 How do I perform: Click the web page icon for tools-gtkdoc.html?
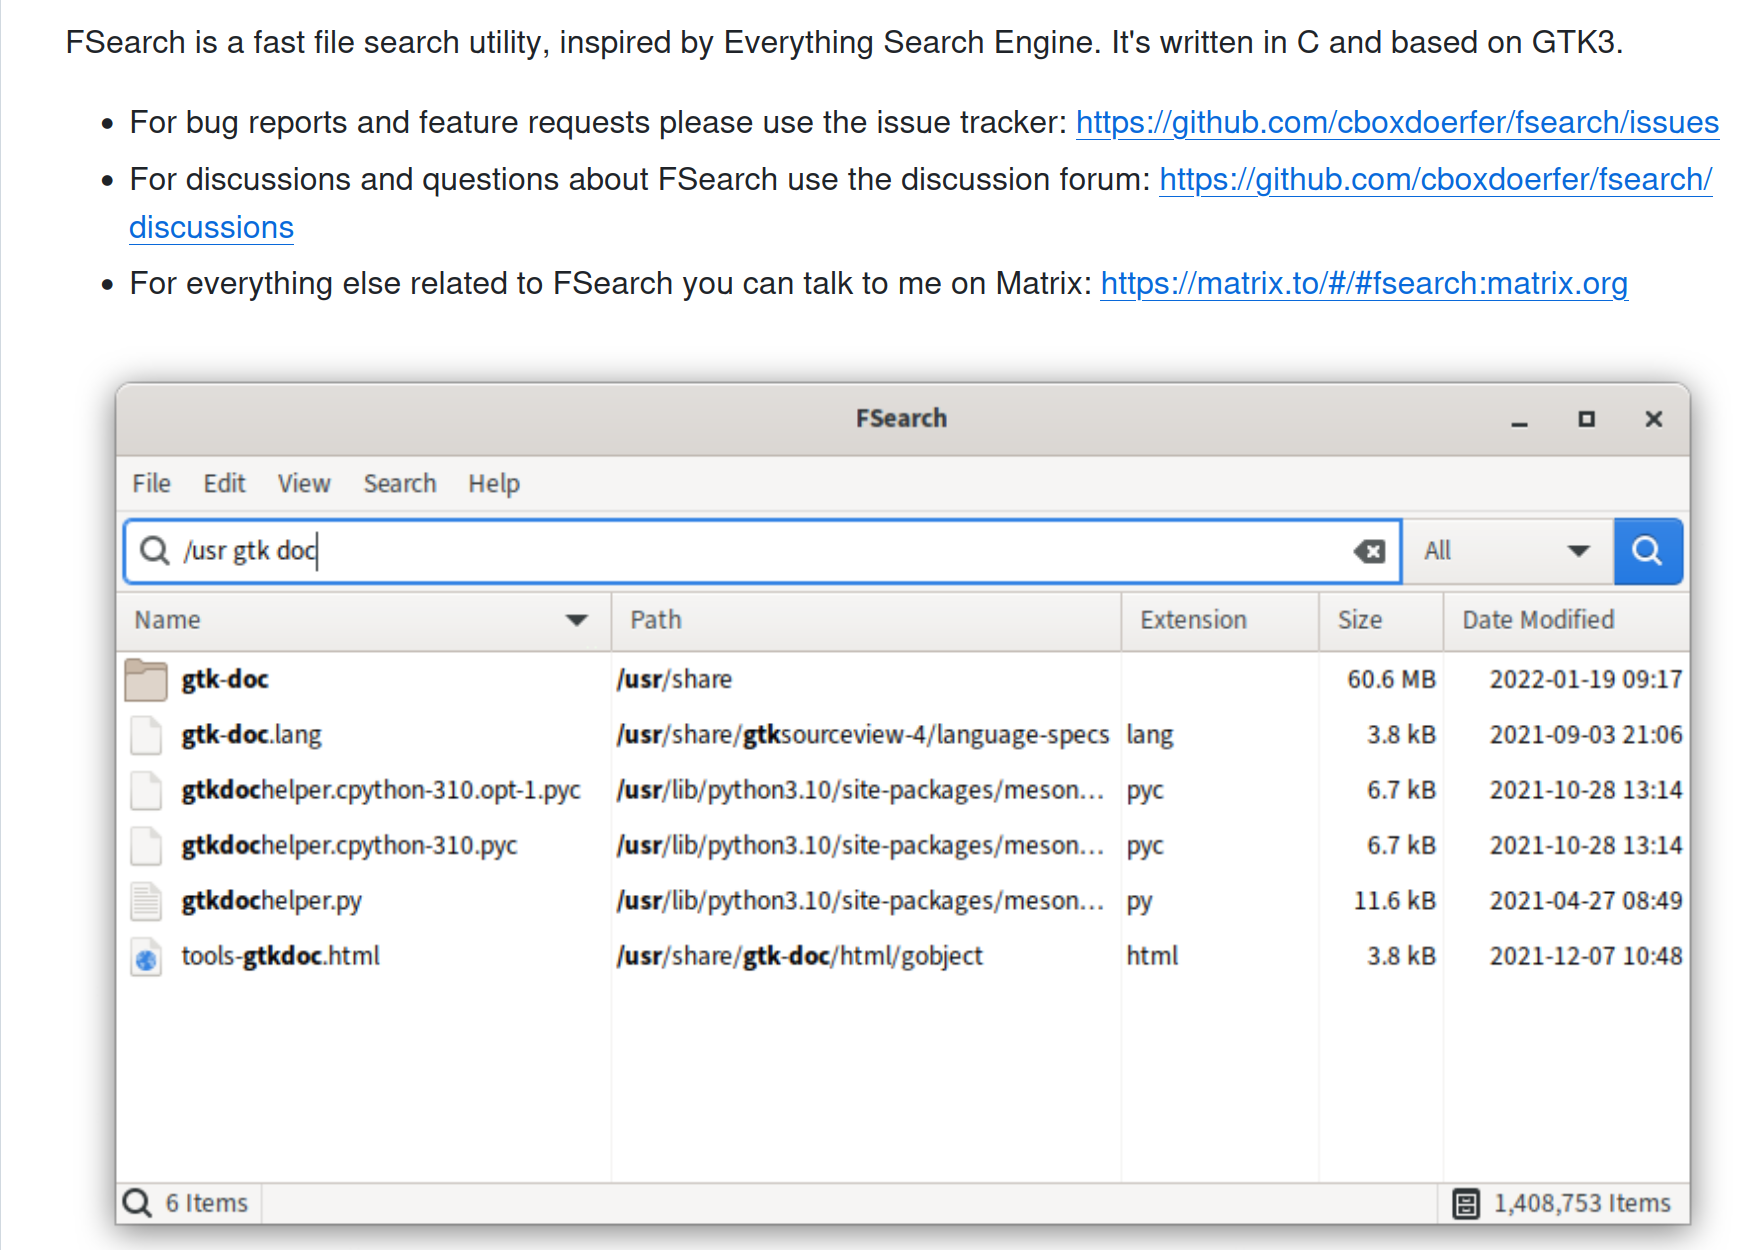click(146, 956)
